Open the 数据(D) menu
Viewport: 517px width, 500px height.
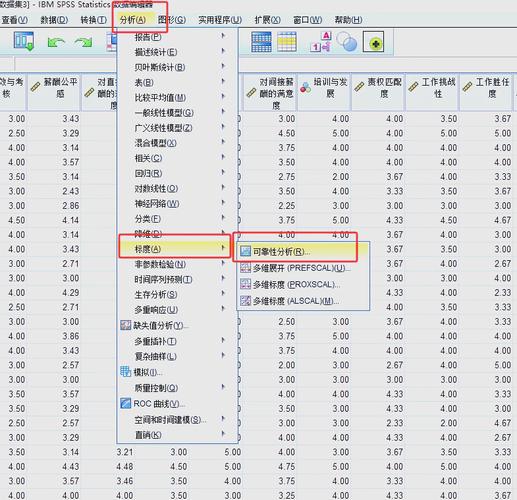point(54,20)
